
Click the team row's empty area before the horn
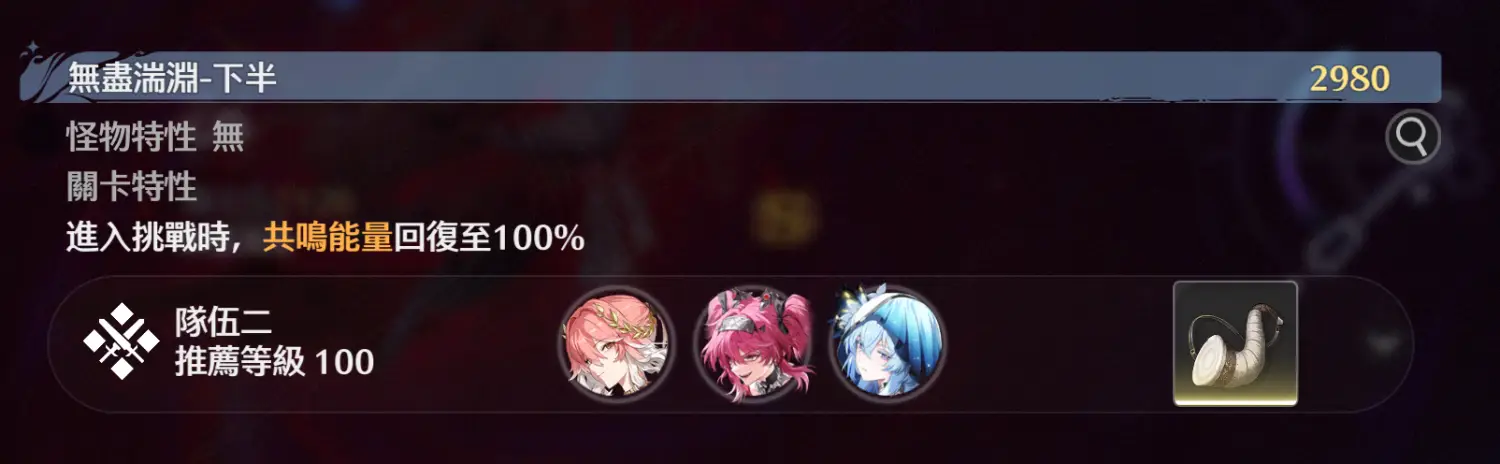click(1060, 344)
